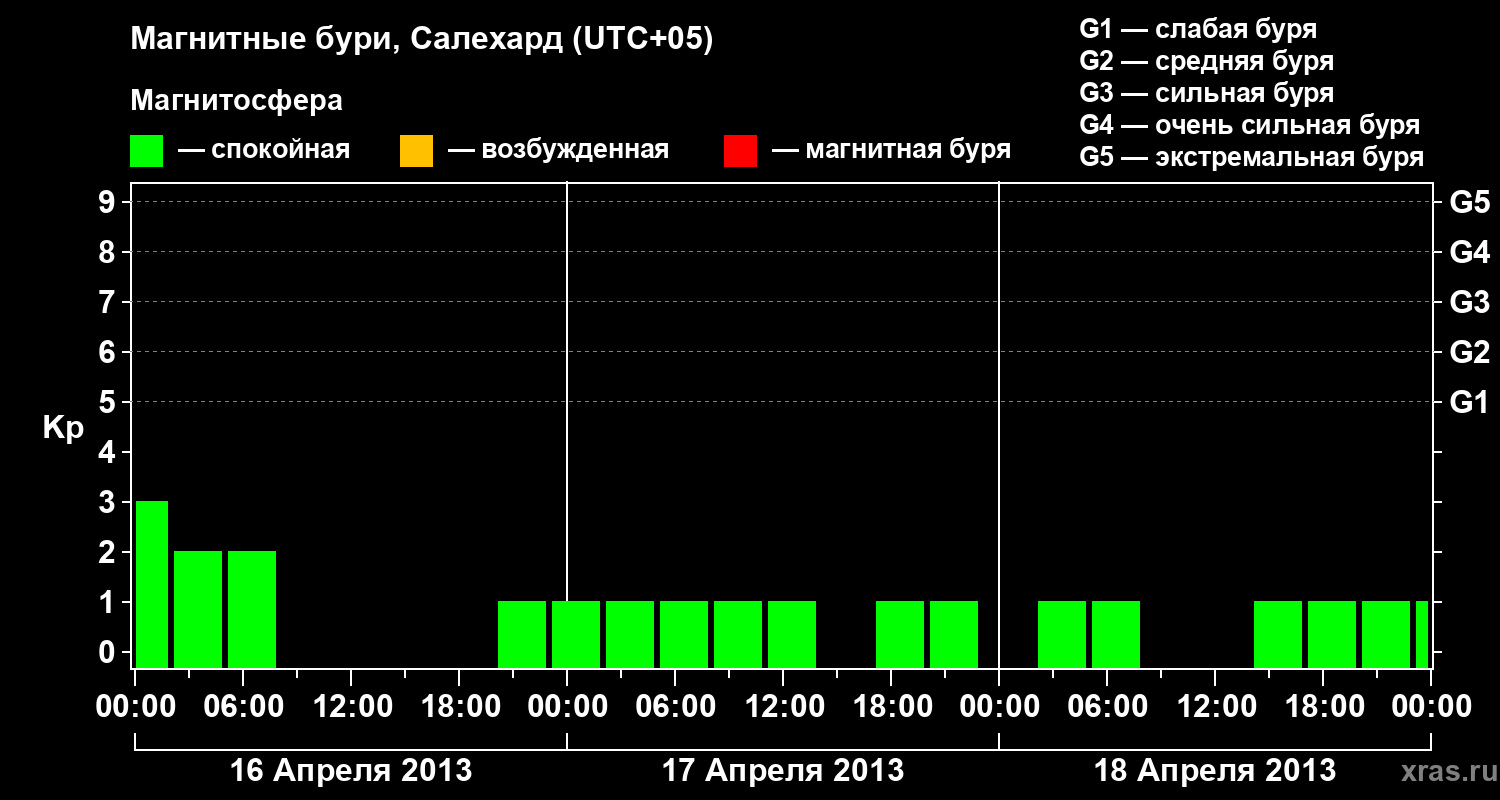
Task: Click the right-axis 'G3' label
Action: tap(1469, 302)
